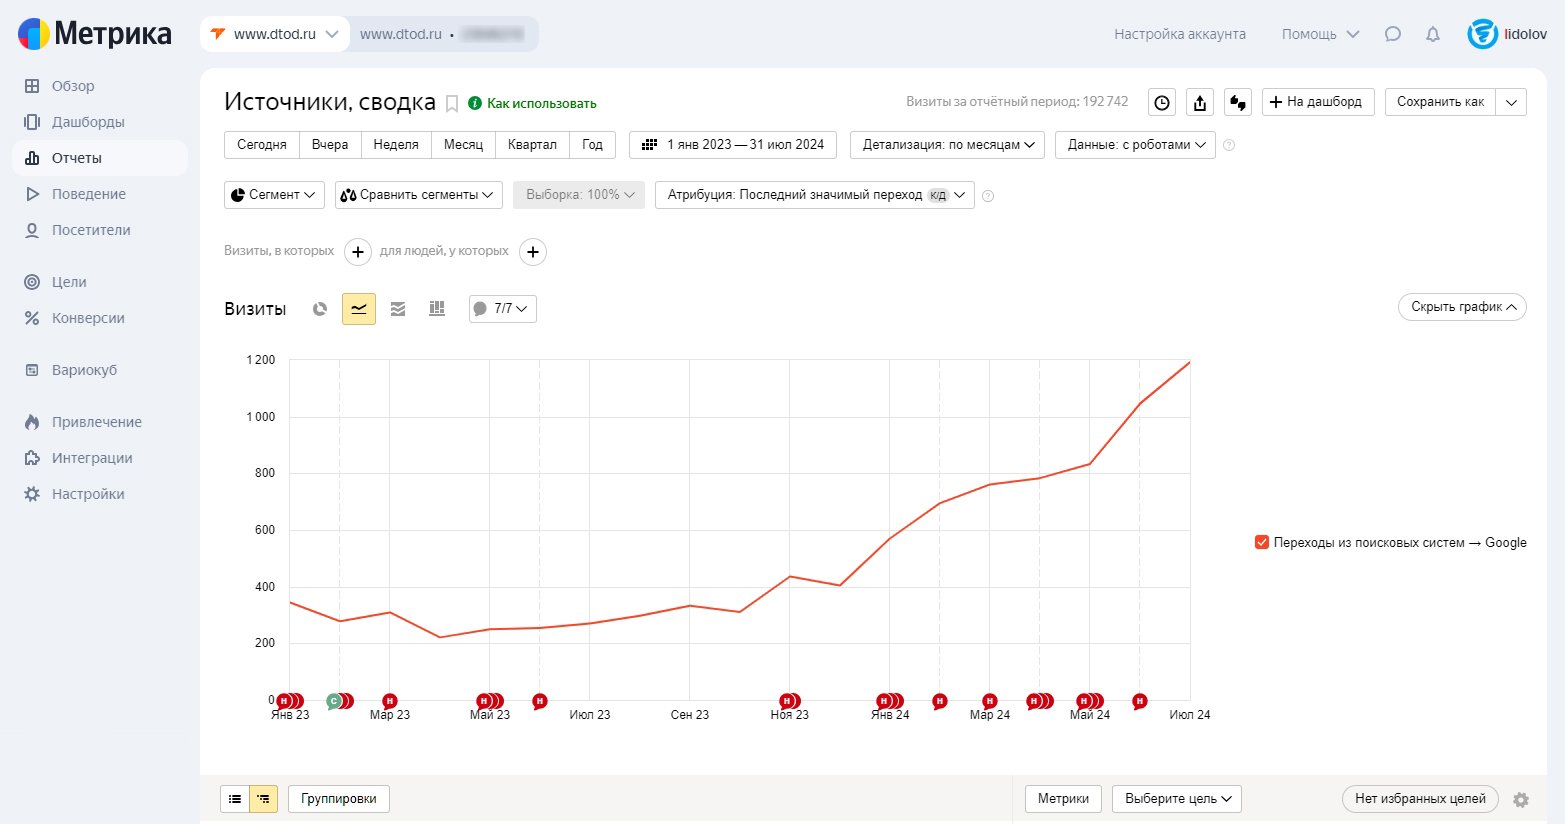Switch to the column chart icon

(437, 309)
